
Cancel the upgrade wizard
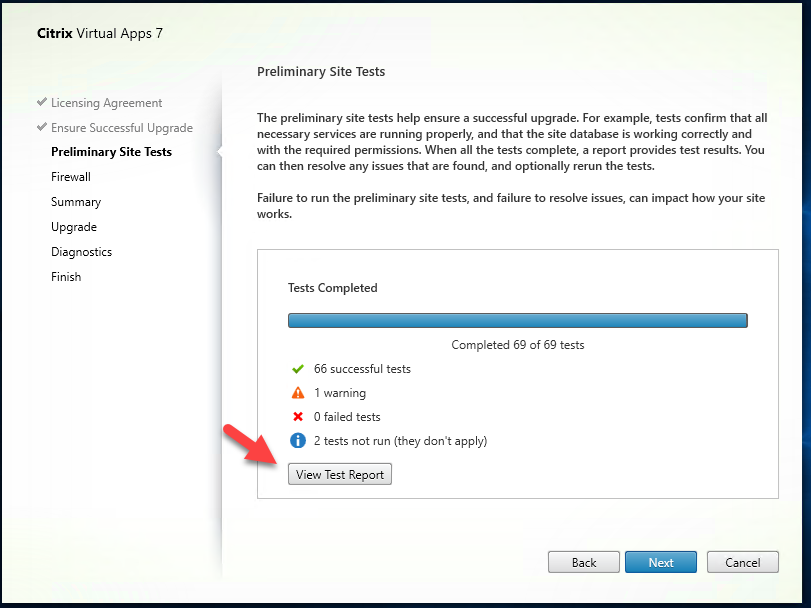[x=742, y=562]
